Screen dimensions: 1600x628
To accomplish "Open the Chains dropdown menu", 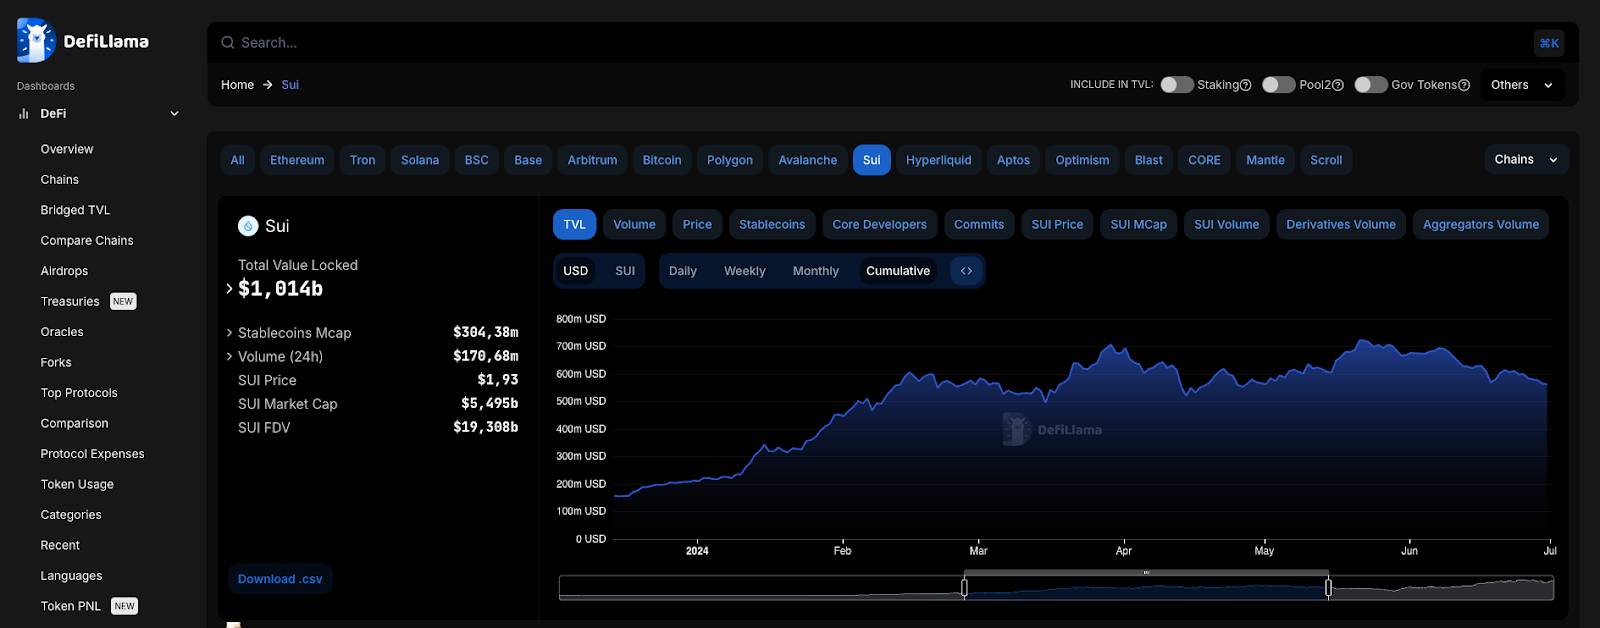I will [1526, 160].
